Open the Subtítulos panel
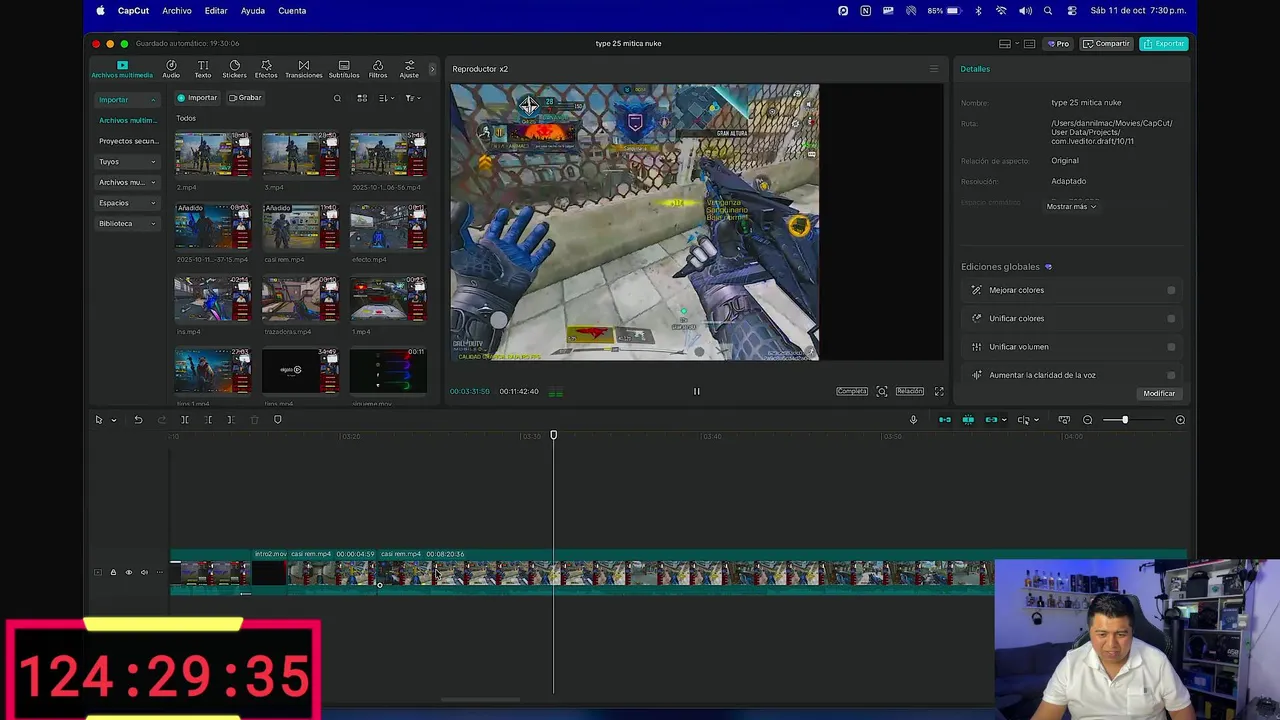This screenshot has width=1280, height=720. [x=344, y=69]
